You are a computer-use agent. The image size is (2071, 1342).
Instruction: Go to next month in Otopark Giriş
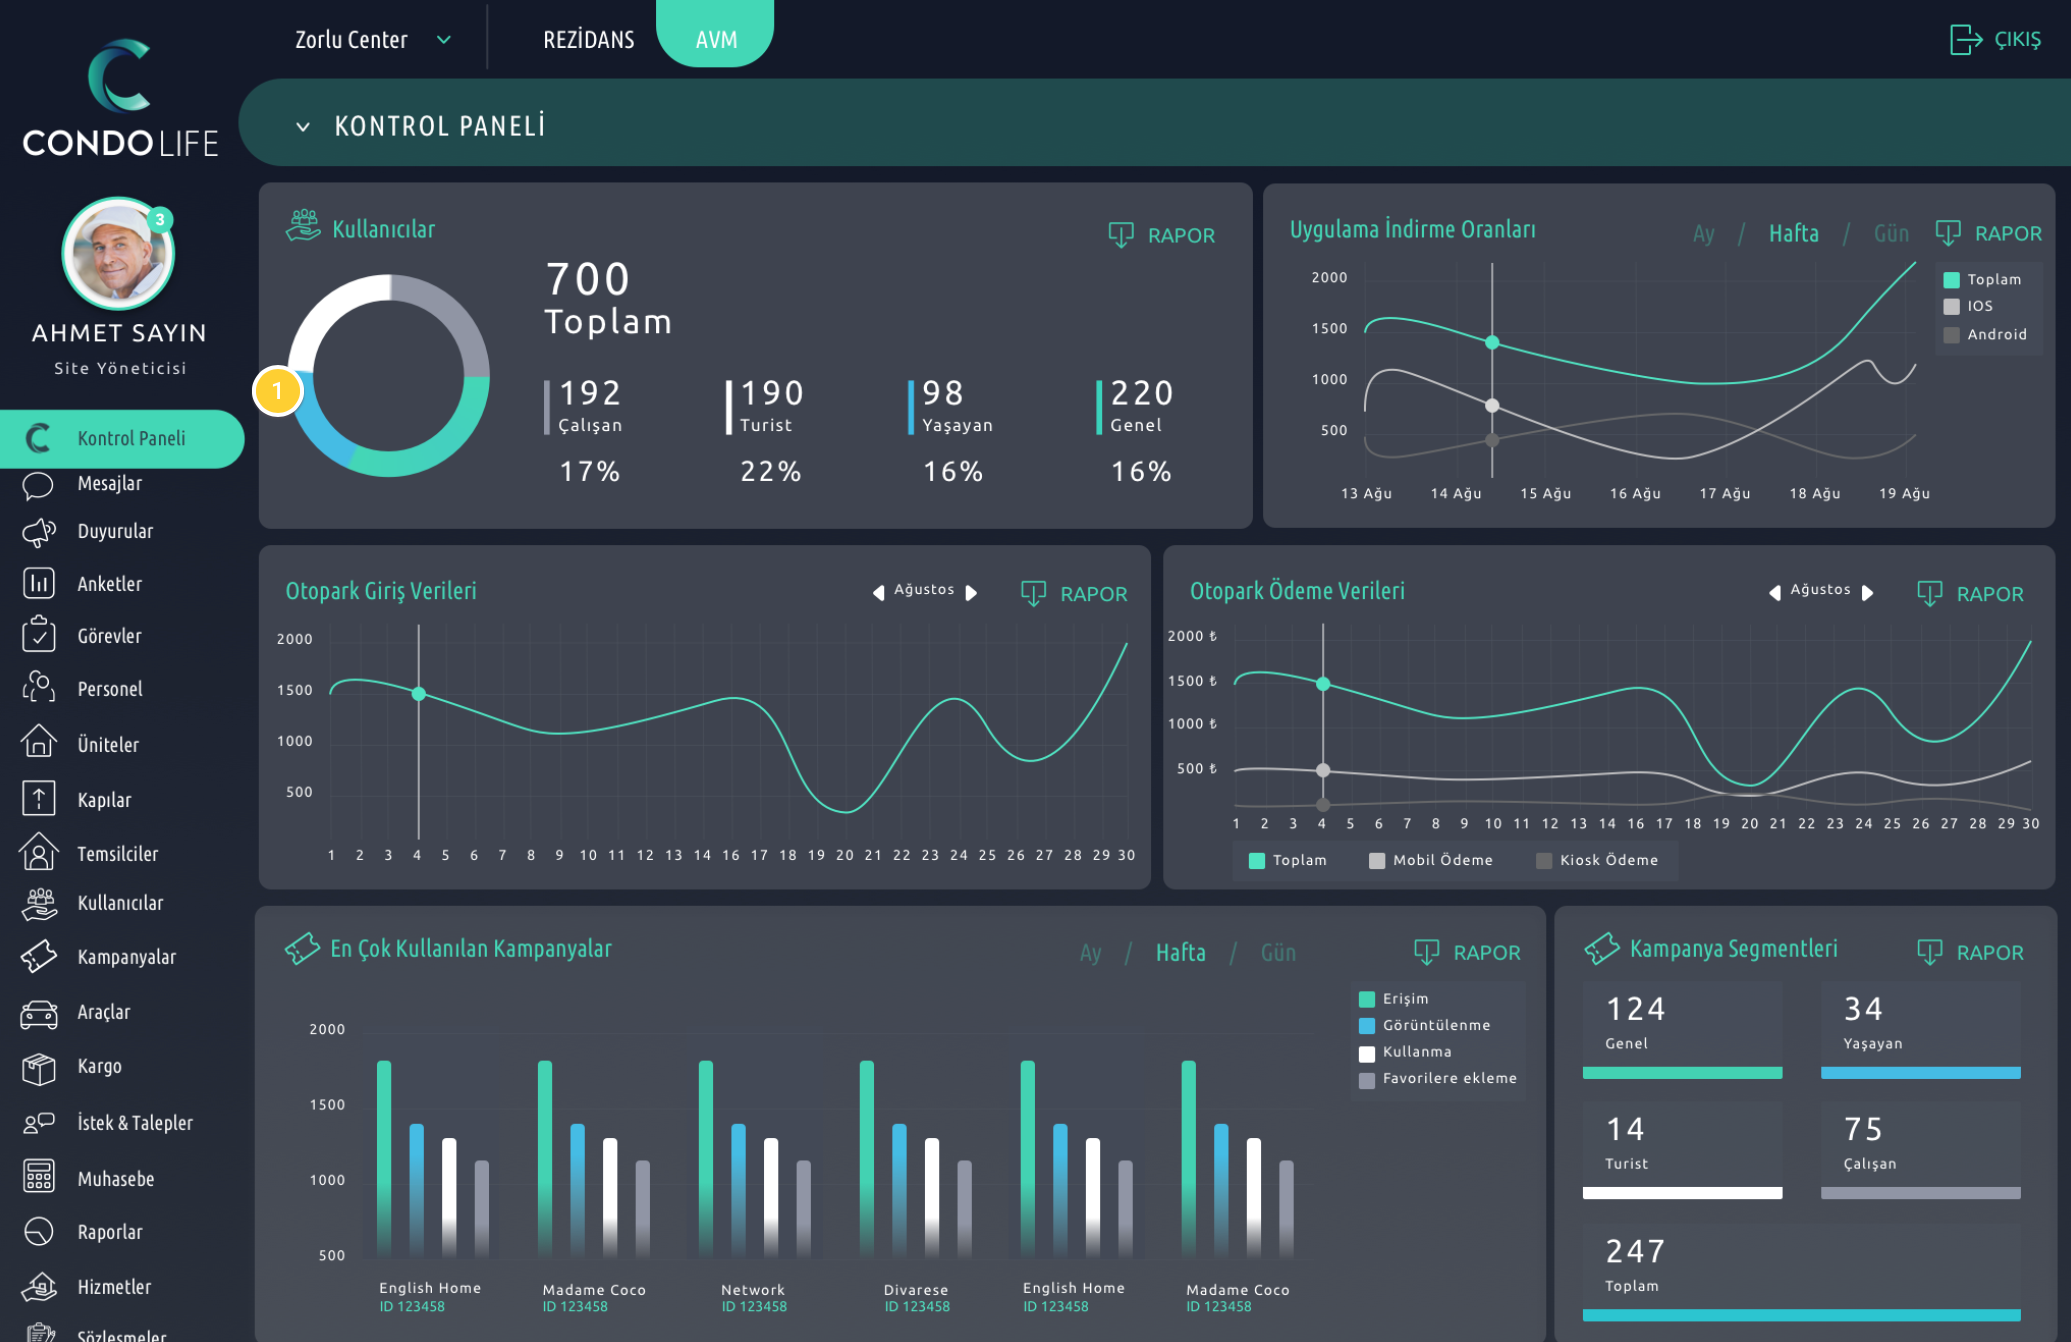(x=971, y=592)
